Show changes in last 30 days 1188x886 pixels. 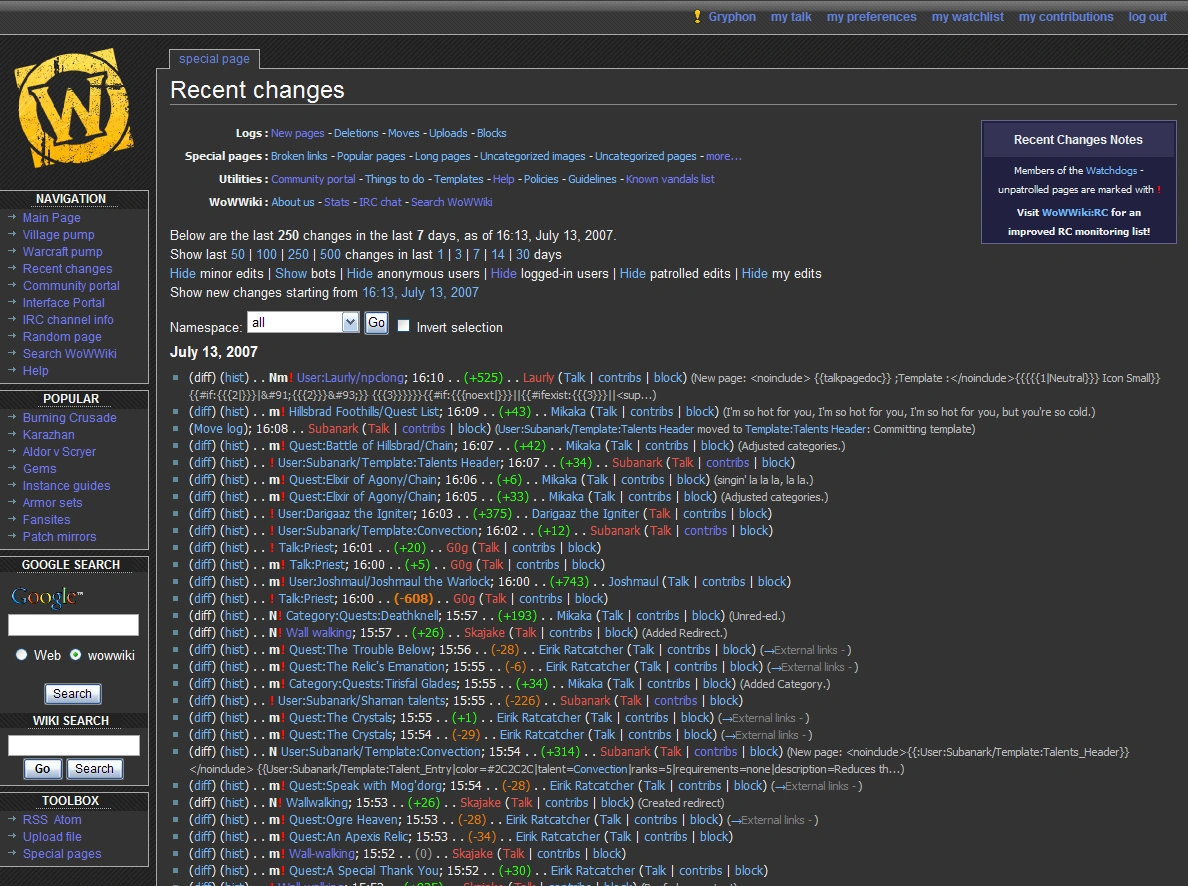click(x=523, y=255)
